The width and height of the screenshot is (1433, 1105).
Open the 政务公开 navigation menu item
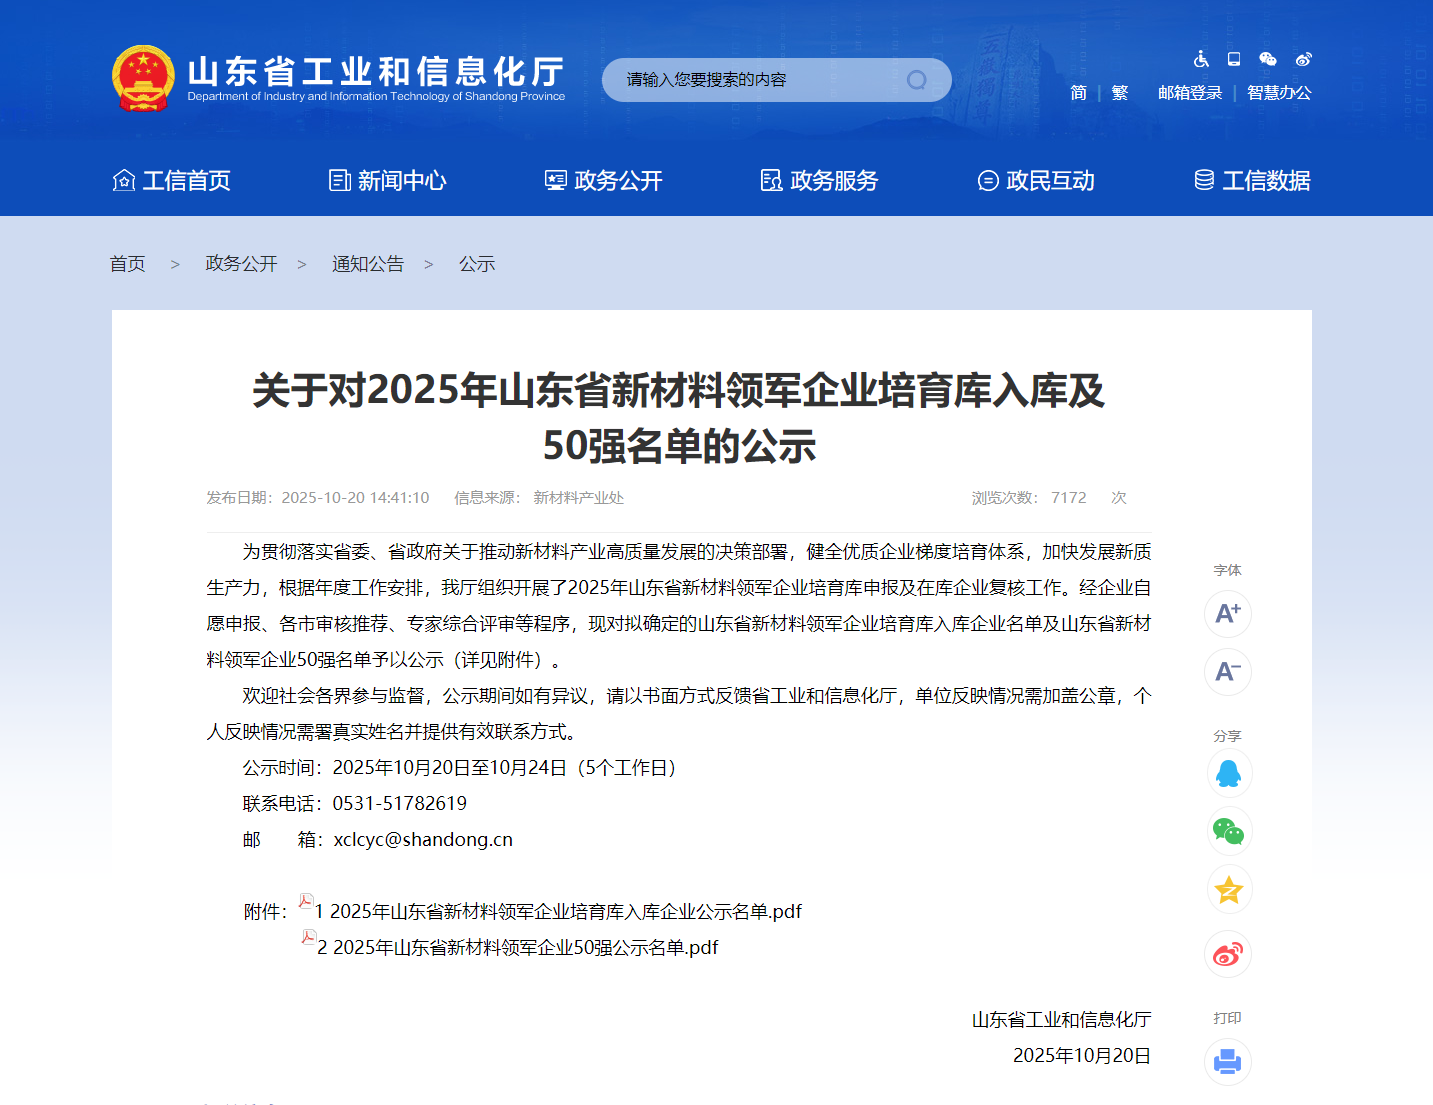point(604,181)
